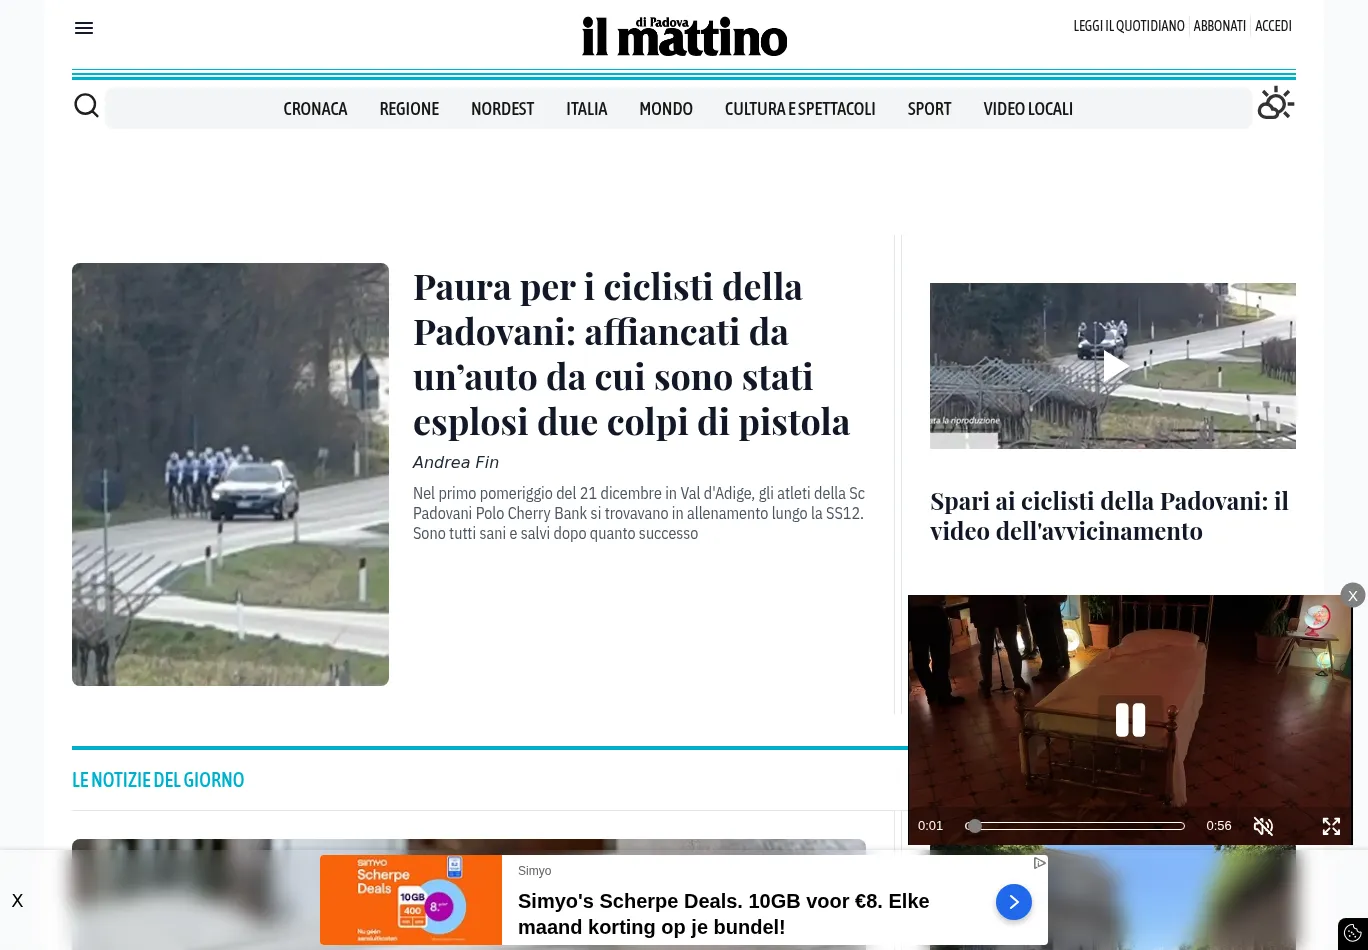
Task: Select MONDO in the navigation bar
Action: click(x=666, y=108)
